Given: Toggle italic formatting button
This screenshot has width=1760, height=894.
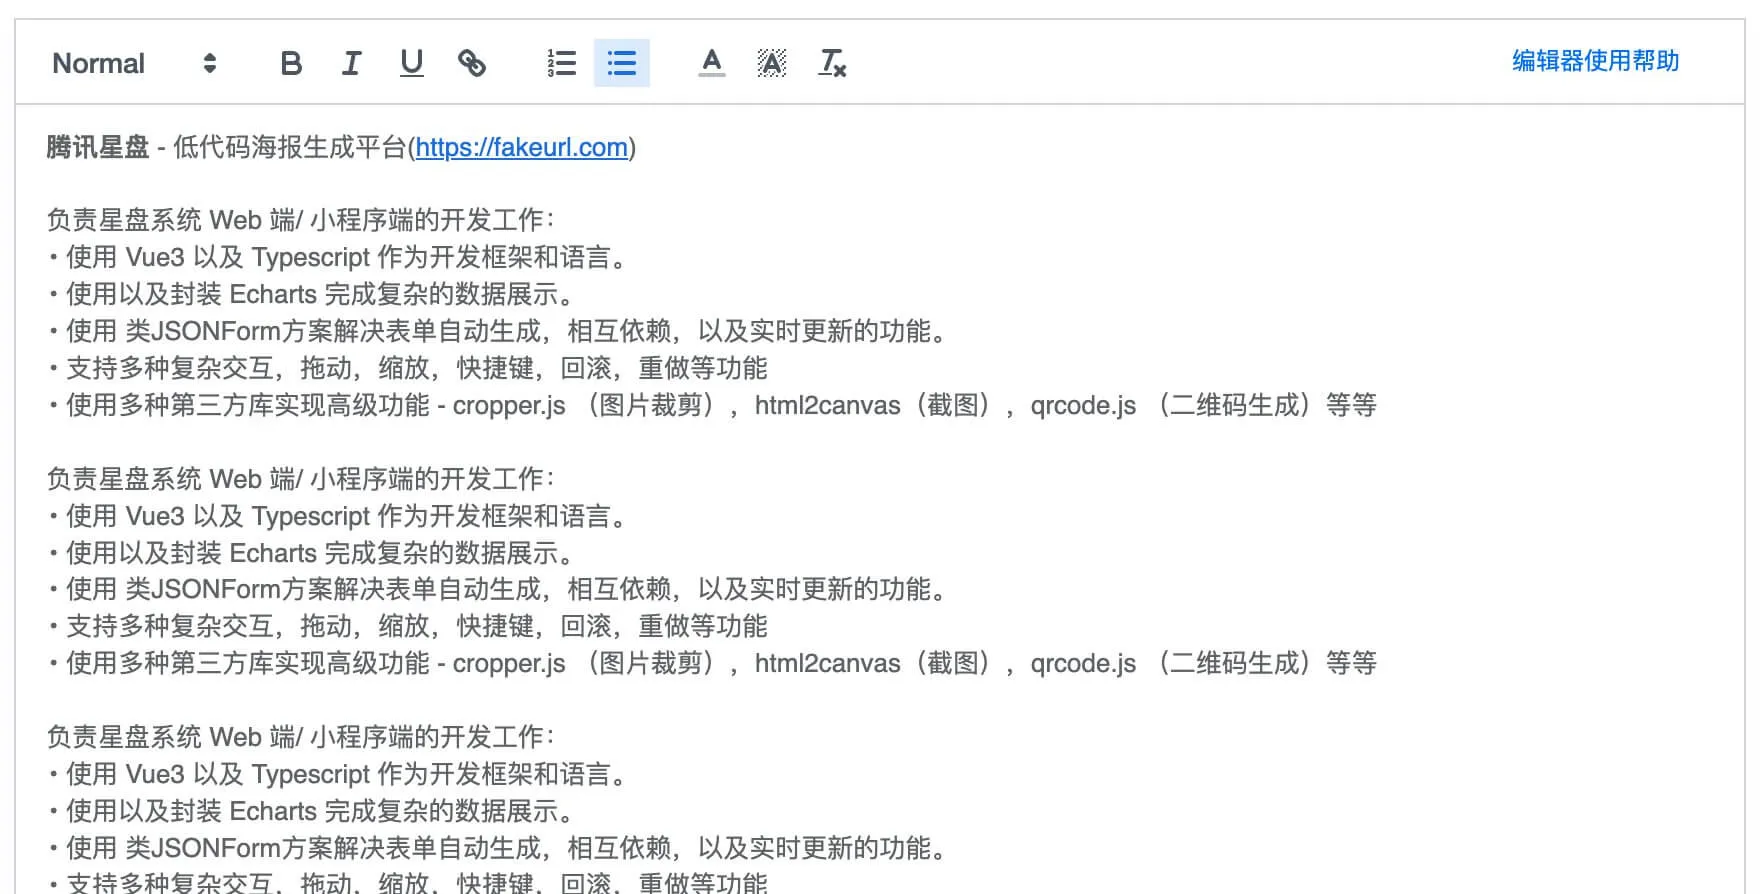Looking at the screenshot, I should (x=351, y=63).
